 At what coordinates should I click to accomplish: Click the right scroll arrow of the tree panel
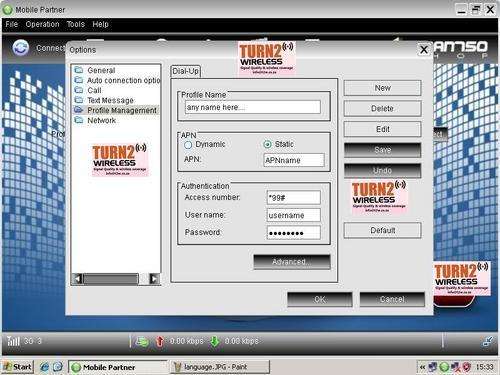tap(154, 279)
